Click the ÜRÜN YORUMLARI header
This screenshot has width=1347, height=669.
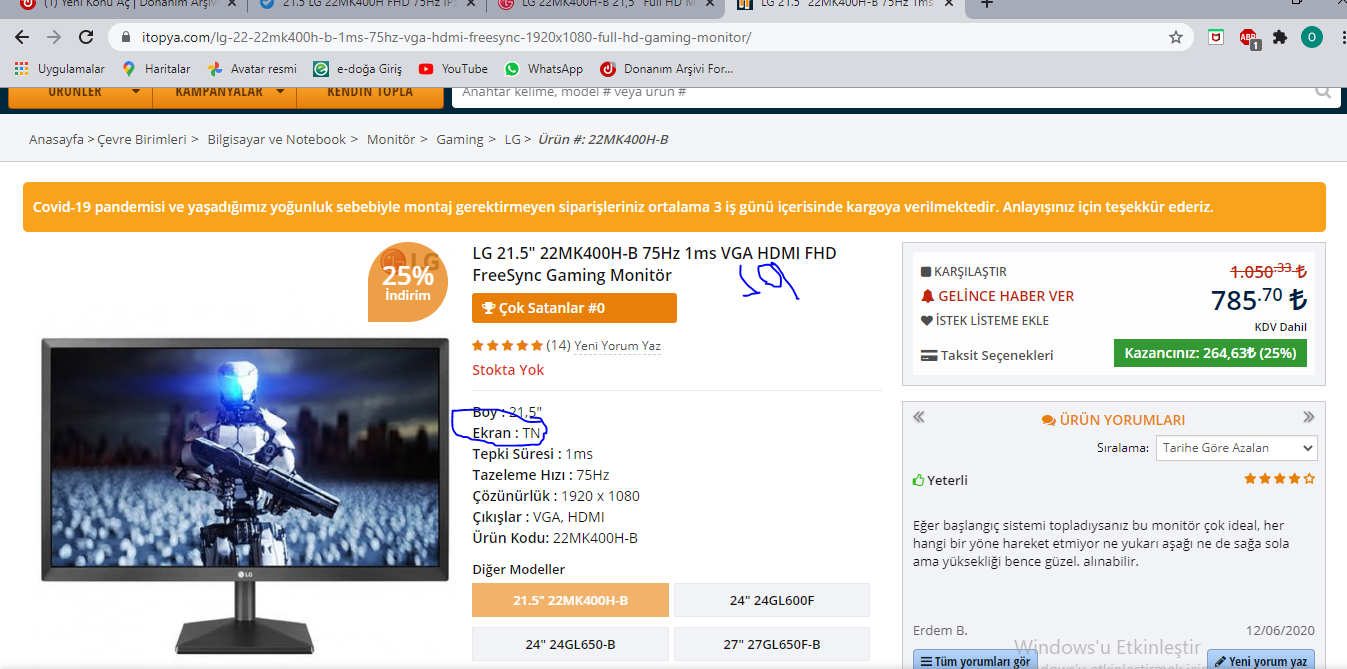pyautogui.click(x=1113, y=420)
